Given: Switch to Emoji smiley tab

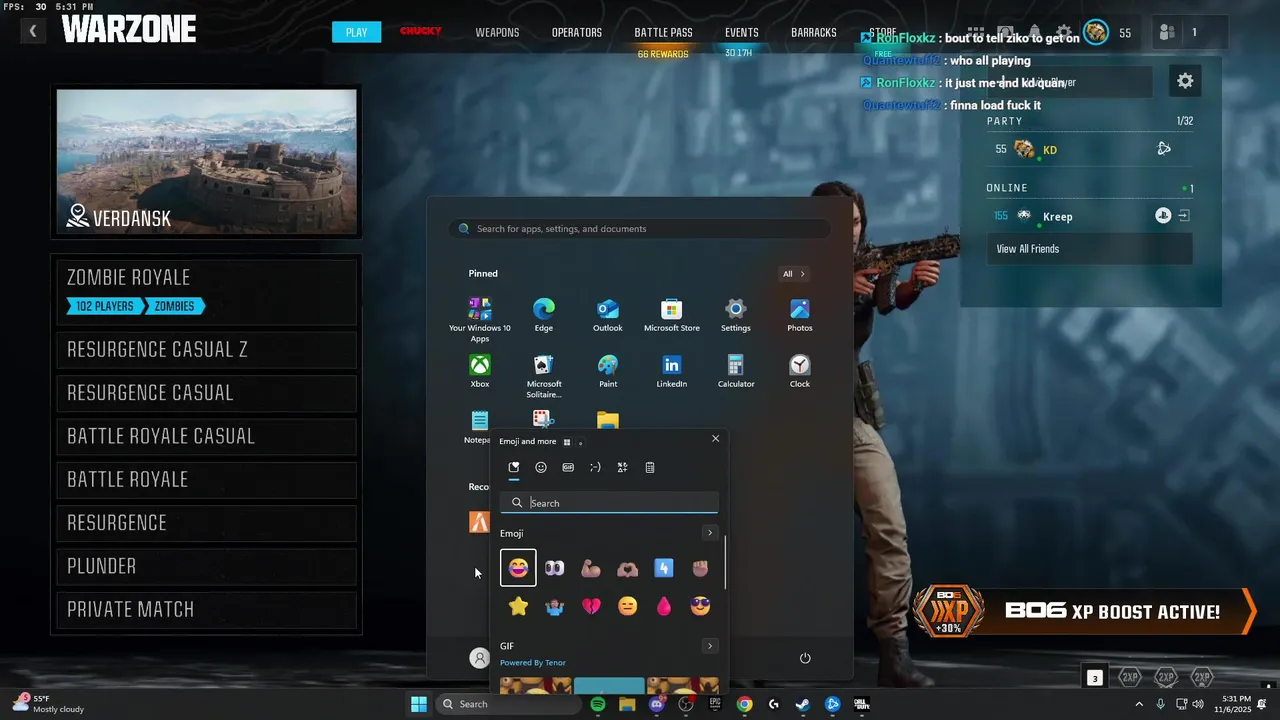Looking at the screenshot, I should click(541, 467).
